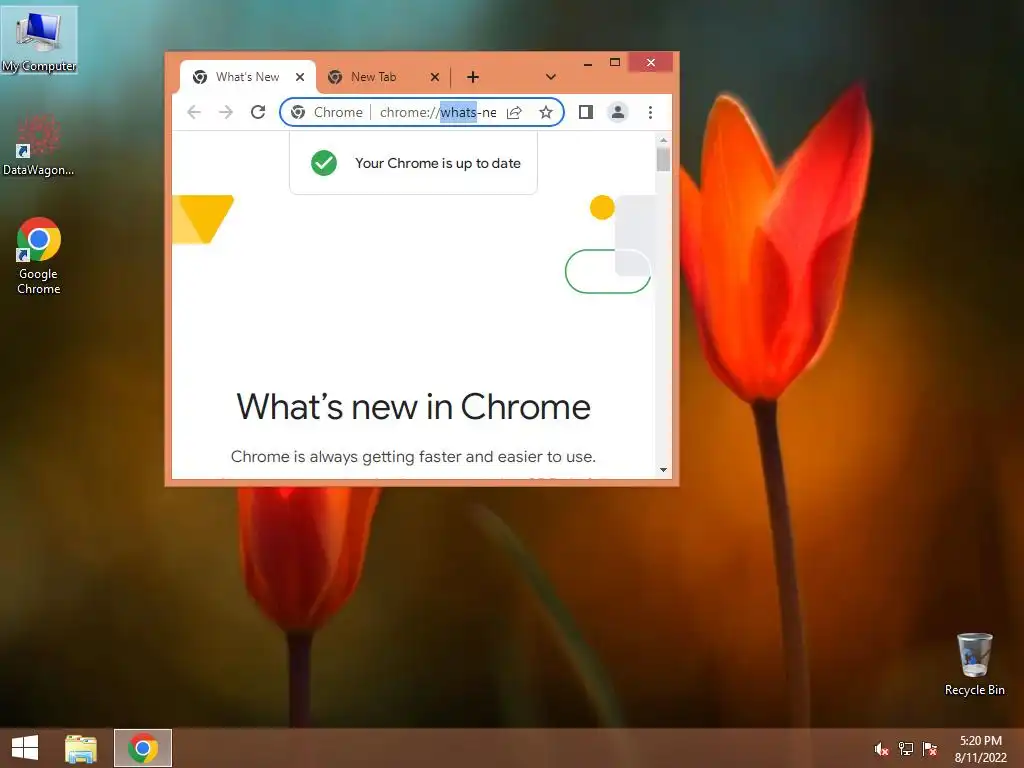The image size is (1024, 768).
Task: Expand the tab search chevron
Action: click(x=551, y=77)
